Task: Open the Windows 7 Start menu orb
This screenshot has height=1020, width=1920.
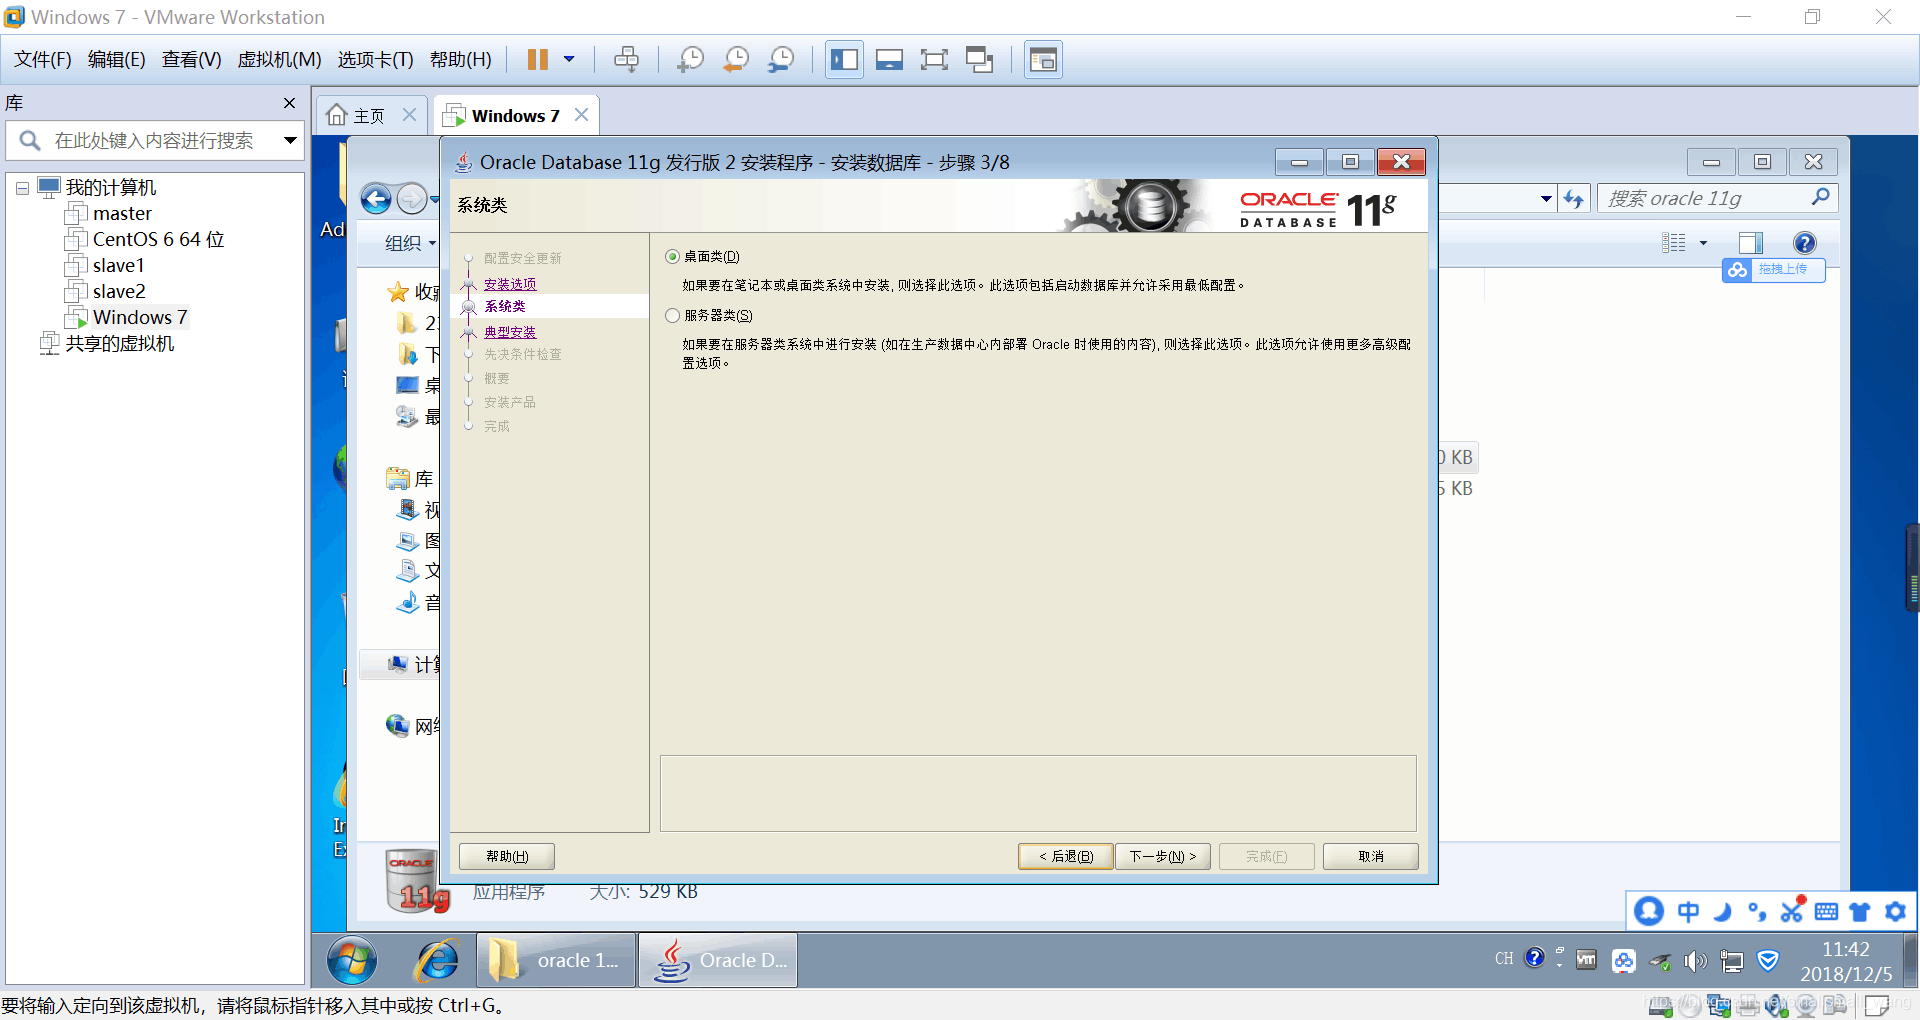Action: tap(352, 961)
